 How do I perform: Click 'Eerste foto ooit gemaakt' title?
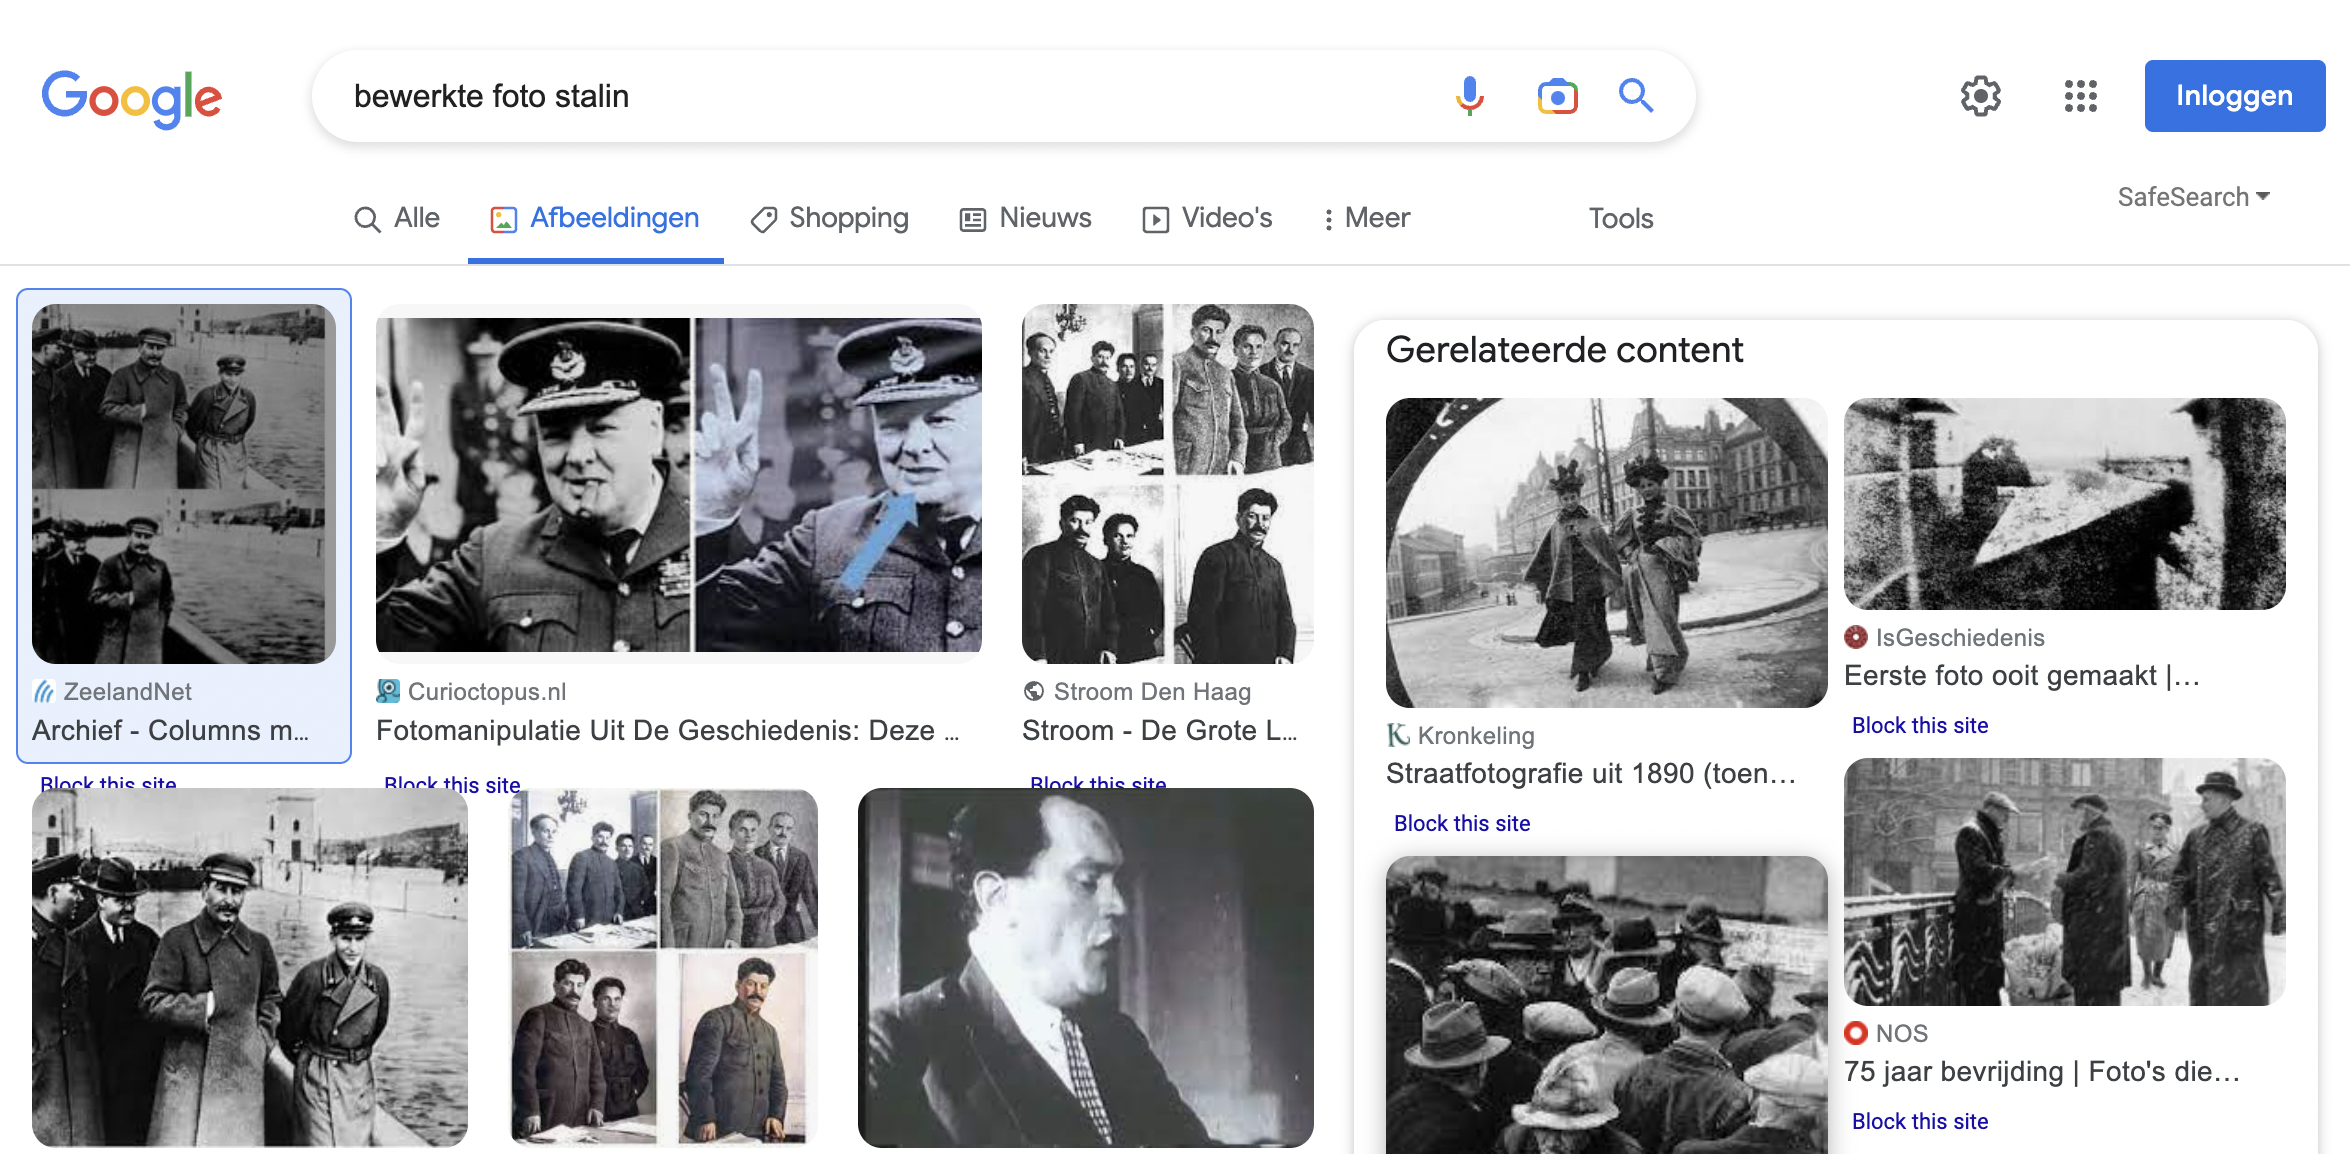(x=2022, y=676)
